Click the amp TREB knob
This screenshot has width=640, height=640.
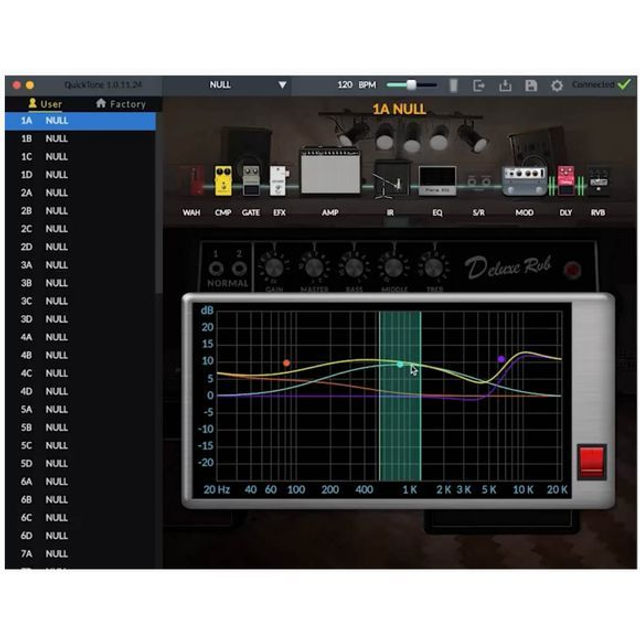click(433, 268)
